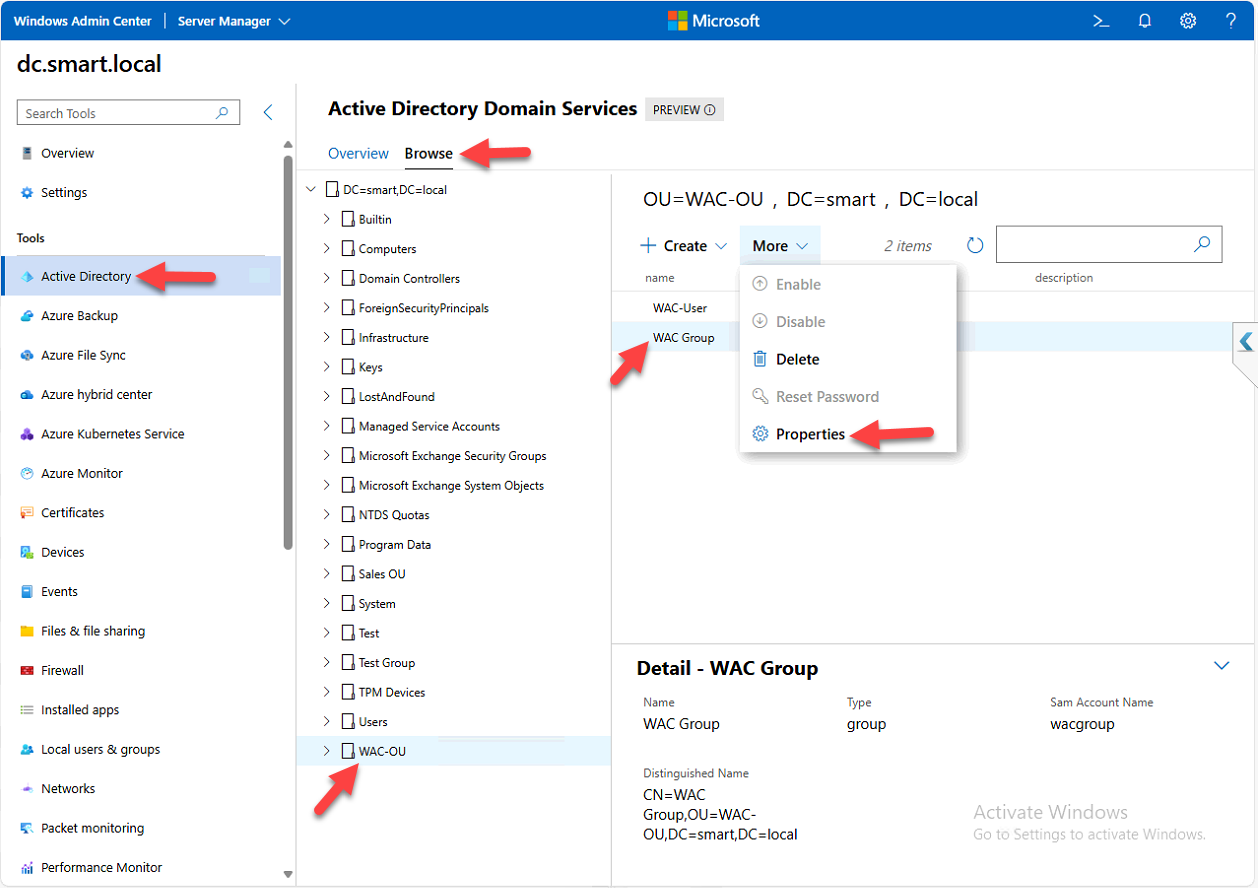
Task: Open the help question mark icon
Action: click(x=1231, y=21)
